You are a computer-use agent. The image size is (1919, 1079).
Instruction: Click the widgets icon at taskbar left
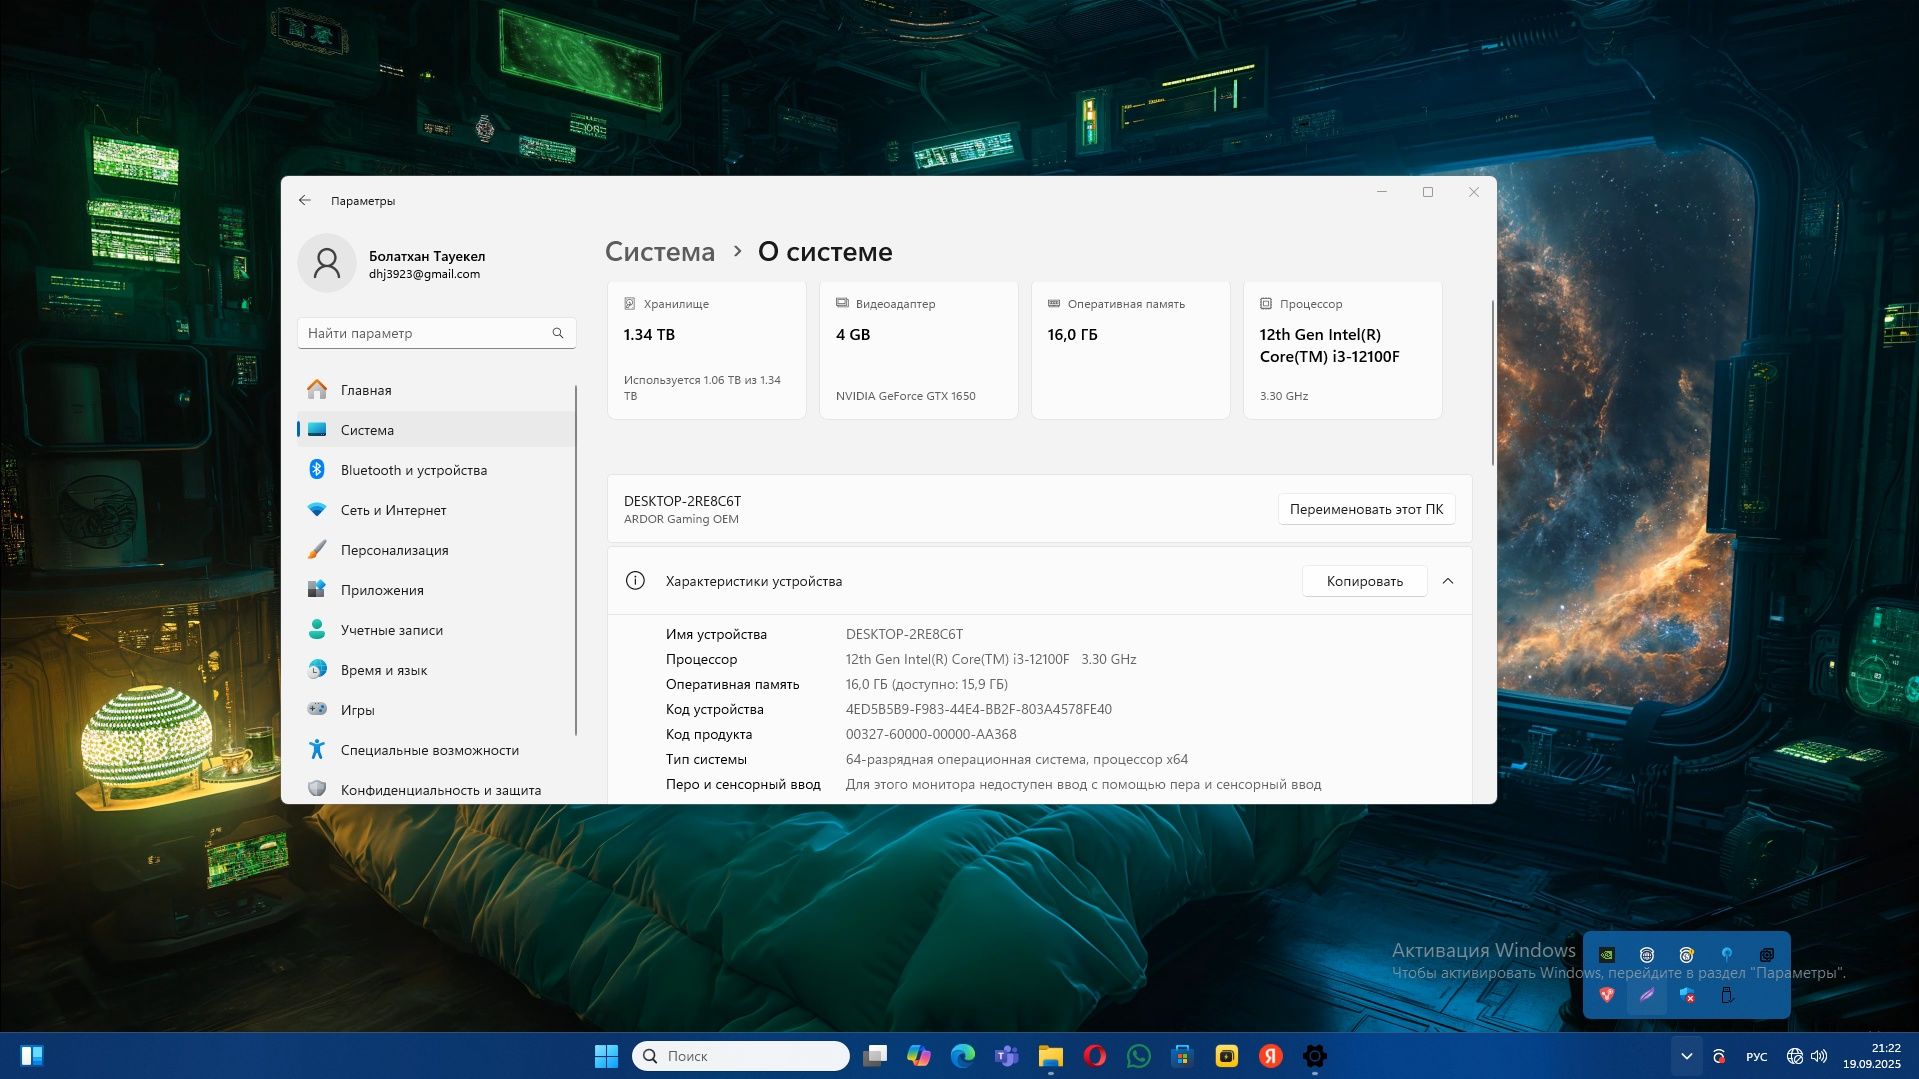[32, 1056]
